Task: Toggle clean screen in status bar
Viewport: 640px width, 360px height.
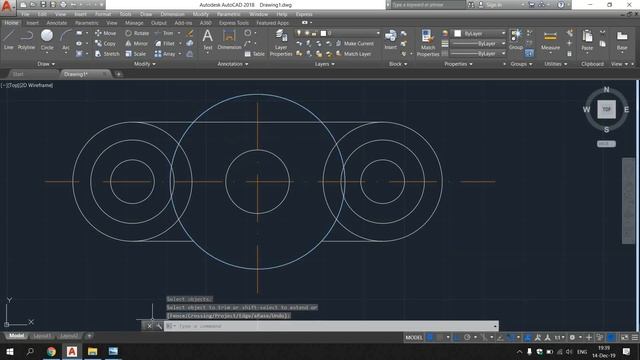Action: [x=624, y=338]
